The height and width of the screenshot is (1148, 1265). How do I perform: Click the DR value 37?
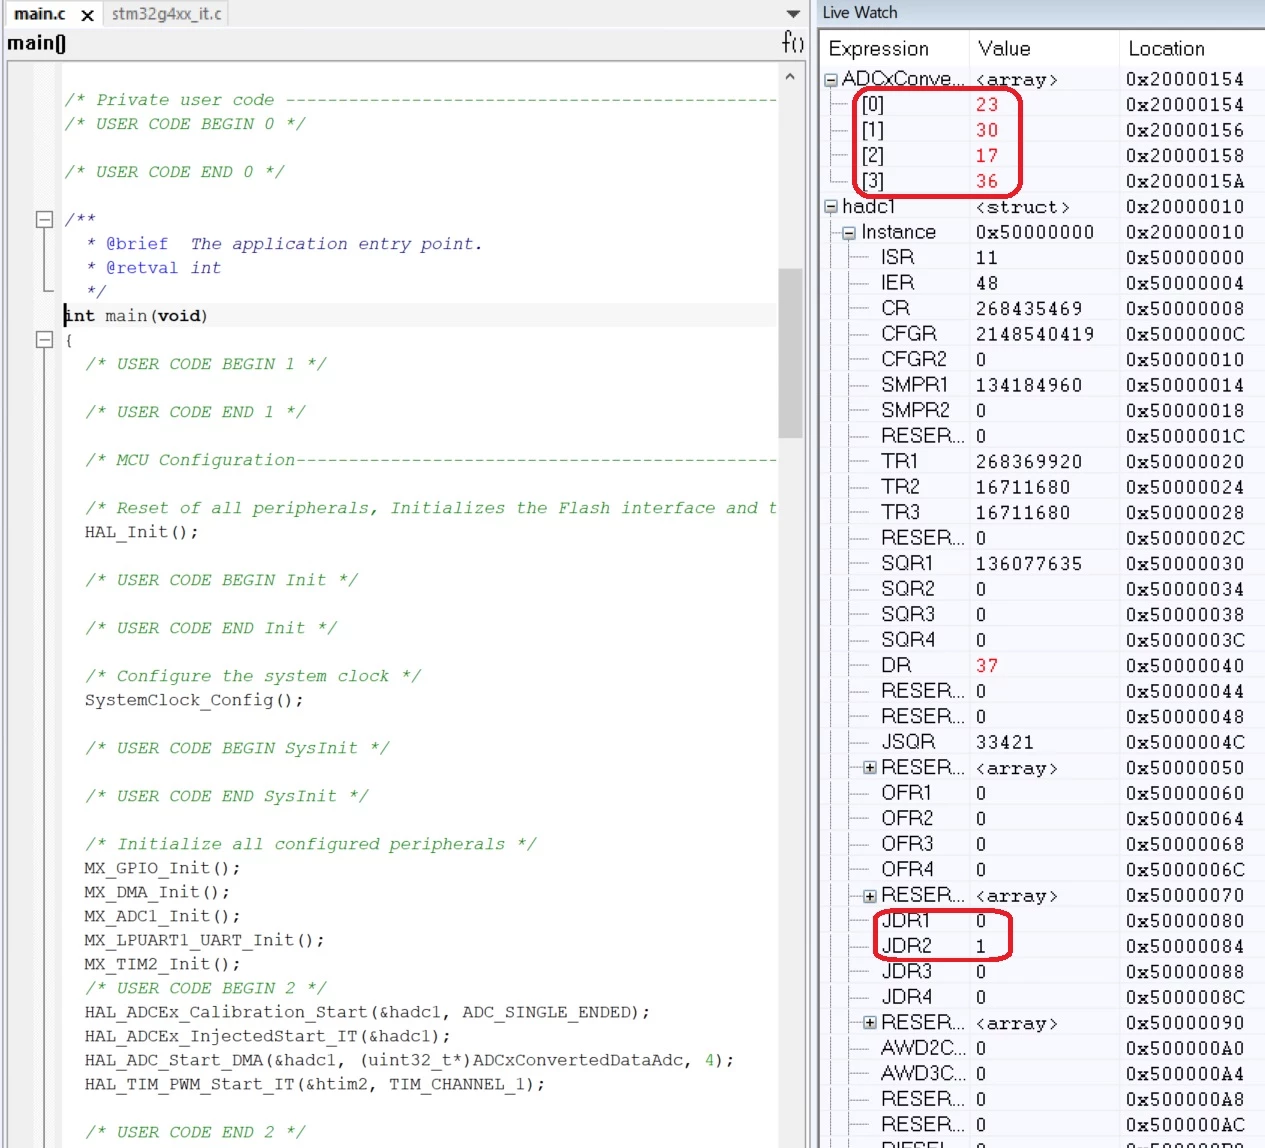(x=987, y=666)
